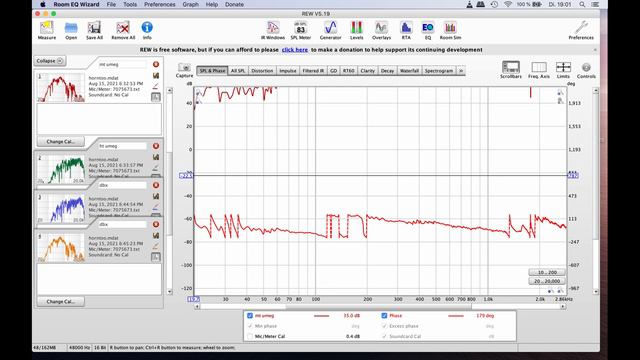Open the Graph menu
The width and height of the screenshot is (640, 360).
click(191, 4)
